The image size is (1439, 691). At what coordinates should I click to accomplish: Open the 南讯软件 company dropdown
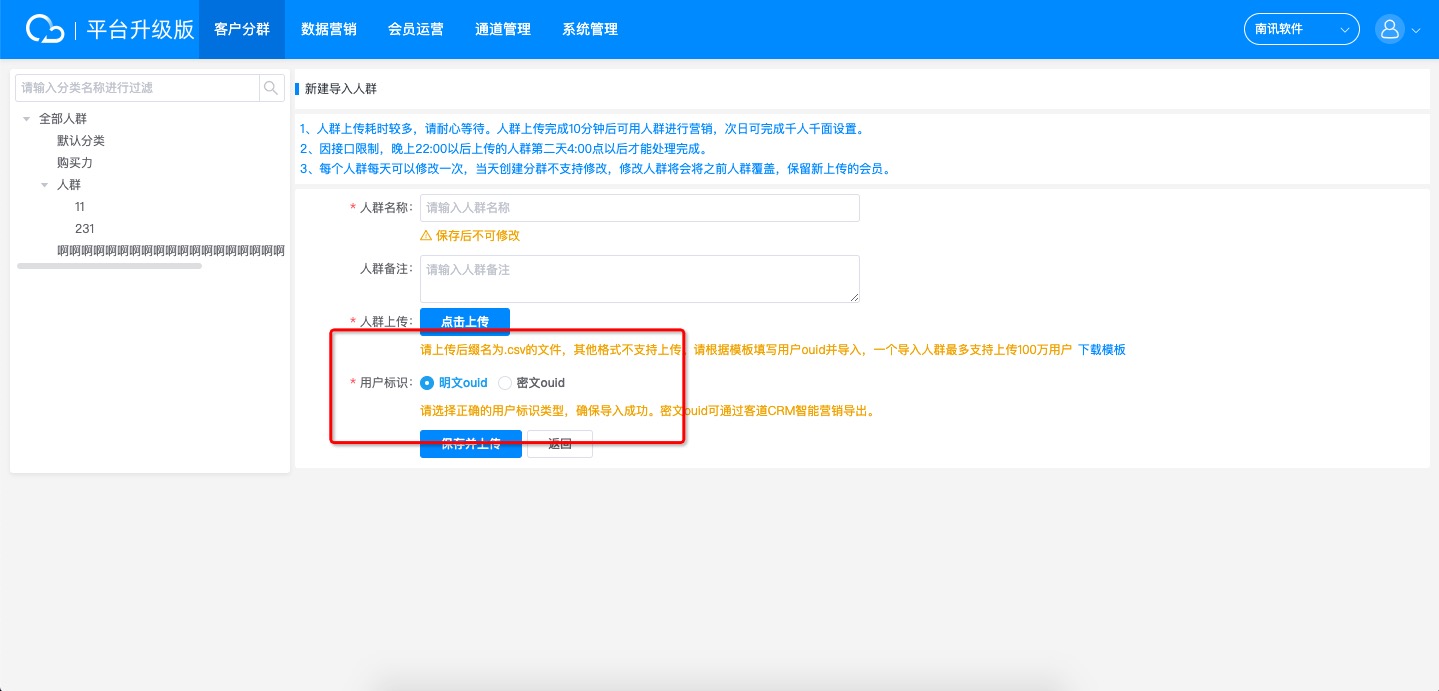1300,29
